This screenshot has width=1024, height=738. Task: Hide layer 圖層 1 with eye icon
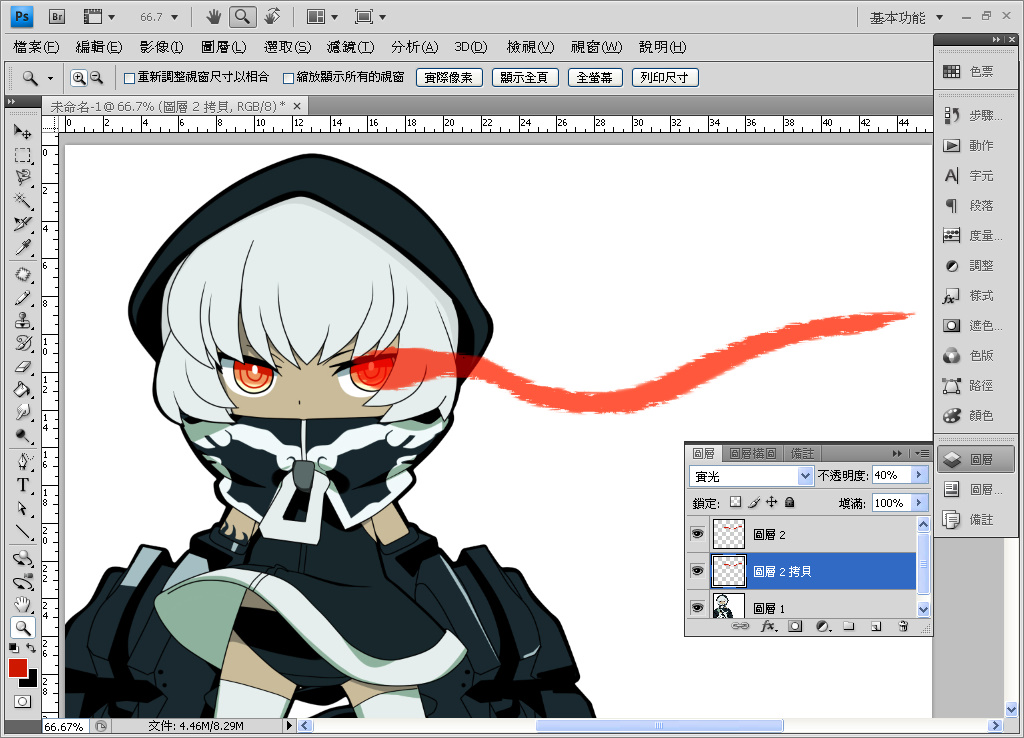coord(697,607)
